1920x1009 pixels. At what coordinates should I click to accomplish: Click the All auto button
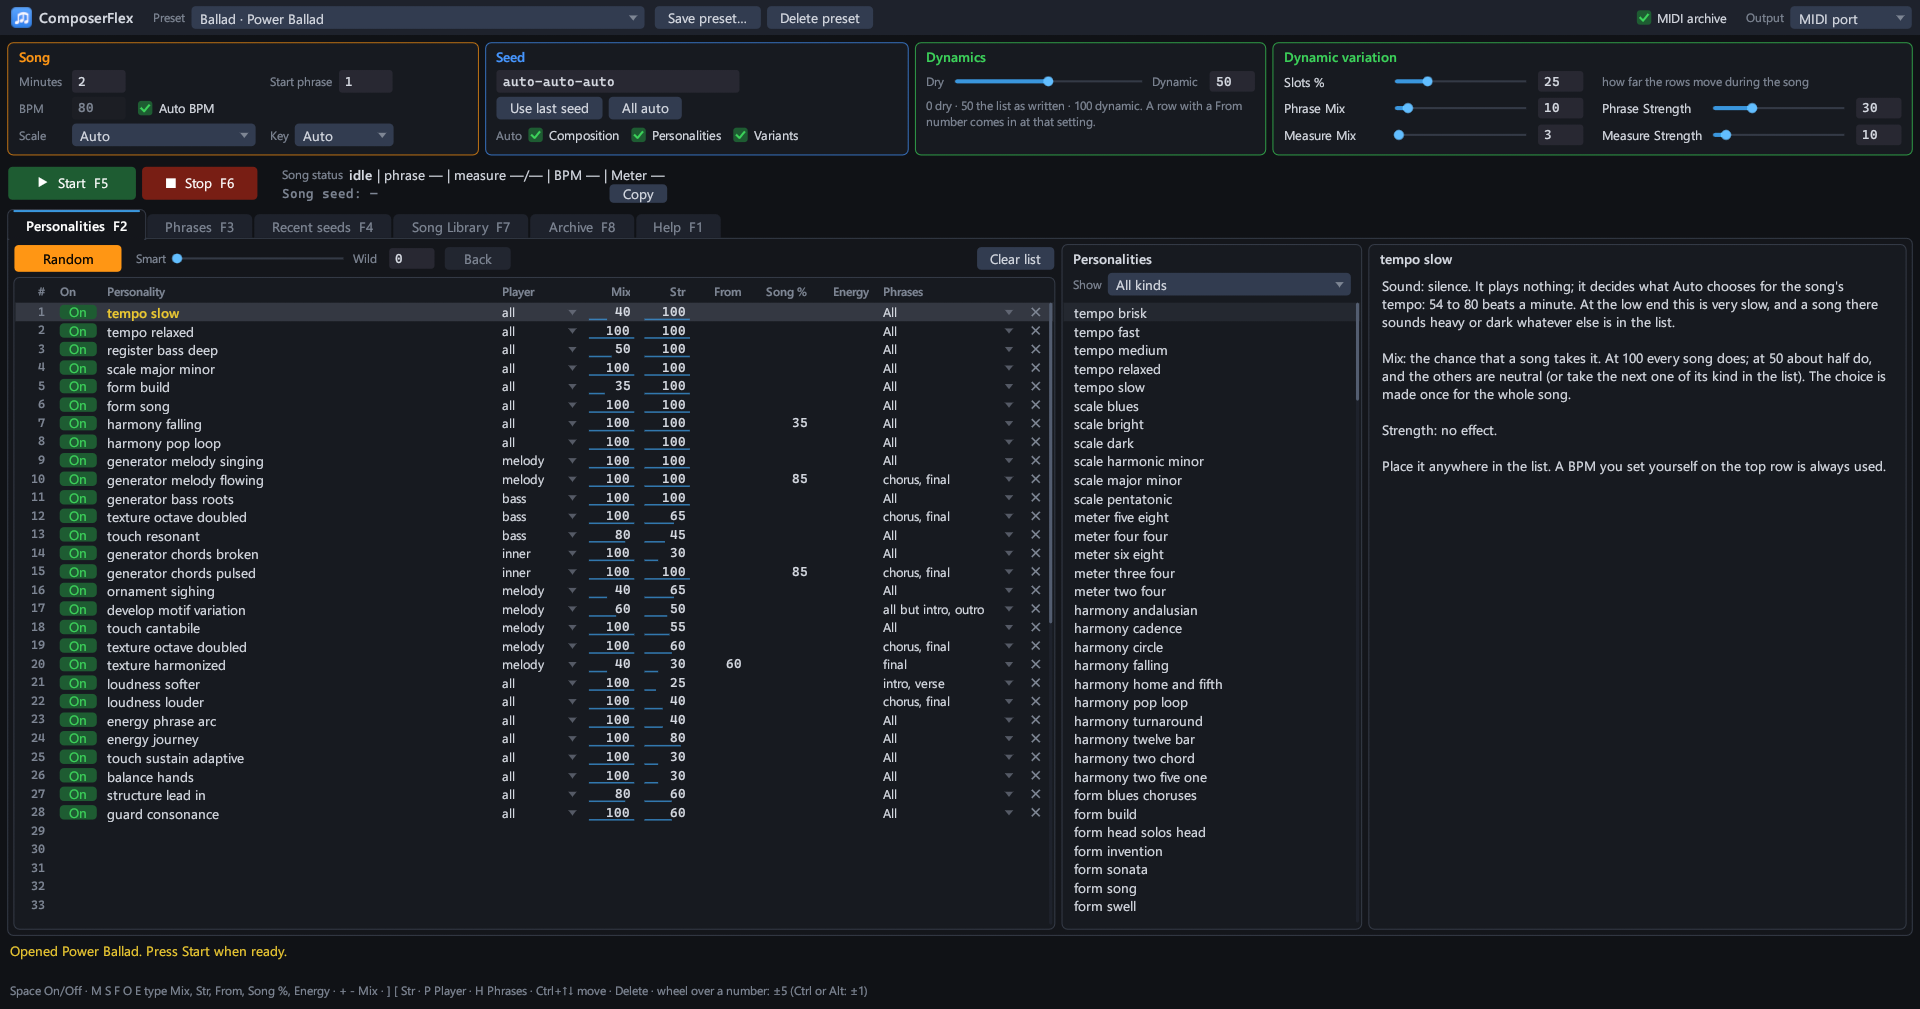point(645,108)
